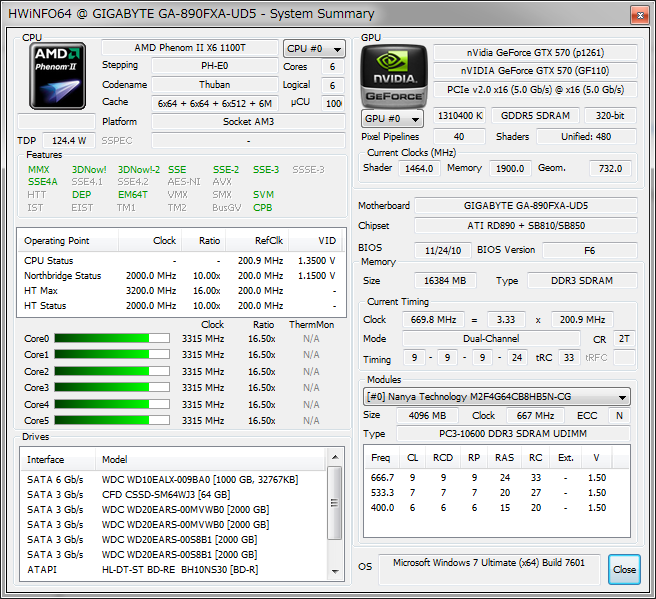656x599 pixels.
Task: Click the Operating Point column header
Action: click(x=68, y=241)
